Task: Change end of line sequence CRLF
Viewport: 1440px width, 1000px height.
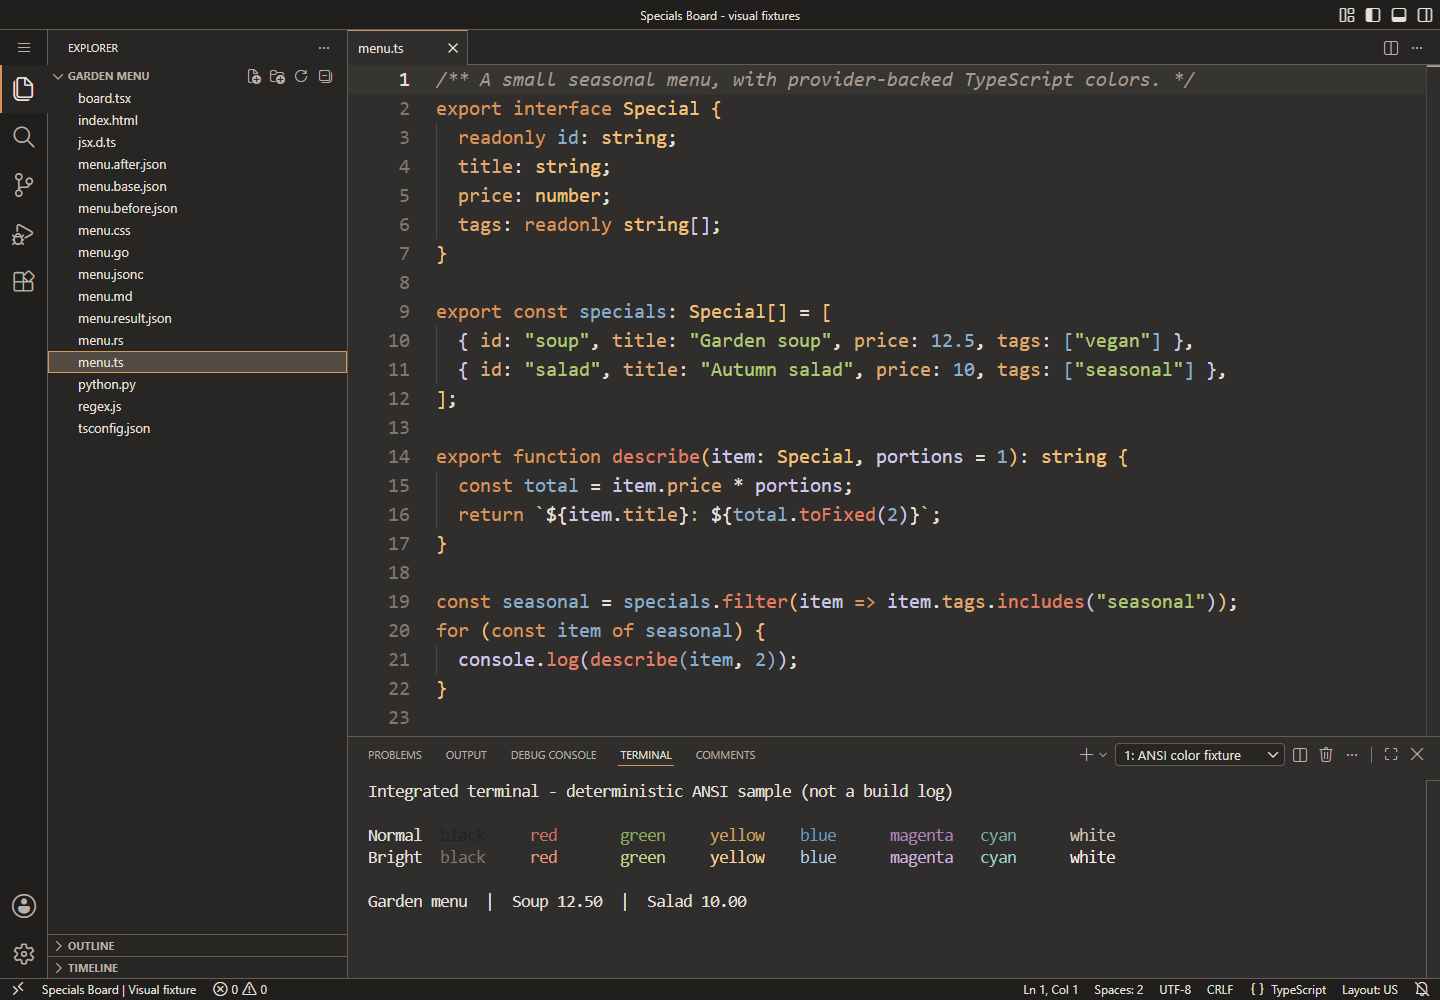Action: [x=1220, y=989]
